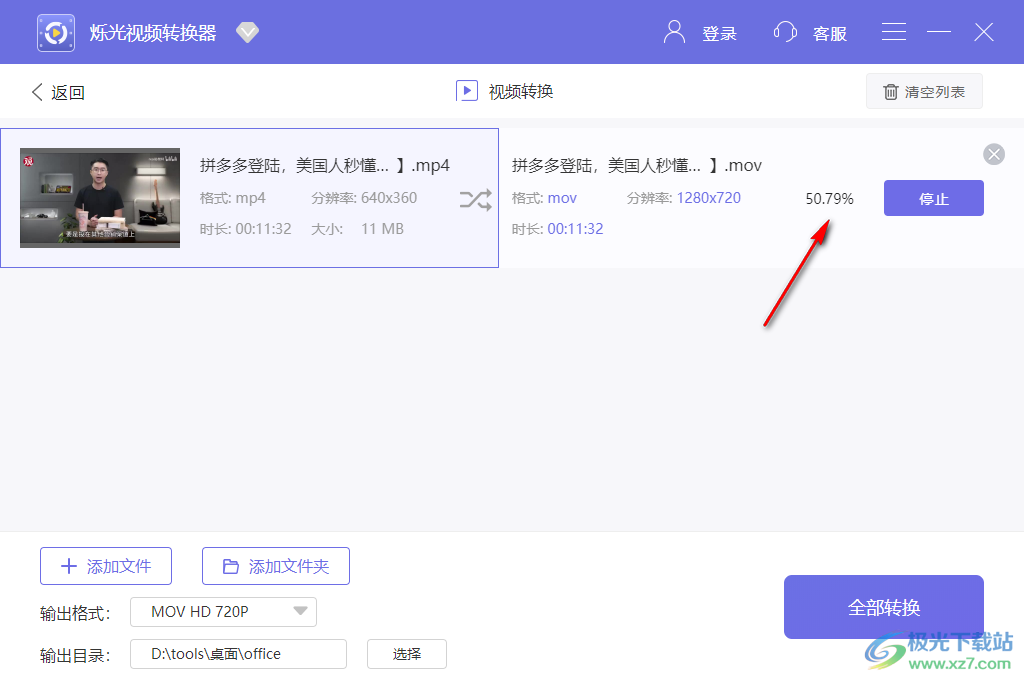Click source resolution 640x360 text
Viewport: 1024px width, 680px height.
pyautogui.click(x=389, y=198)
